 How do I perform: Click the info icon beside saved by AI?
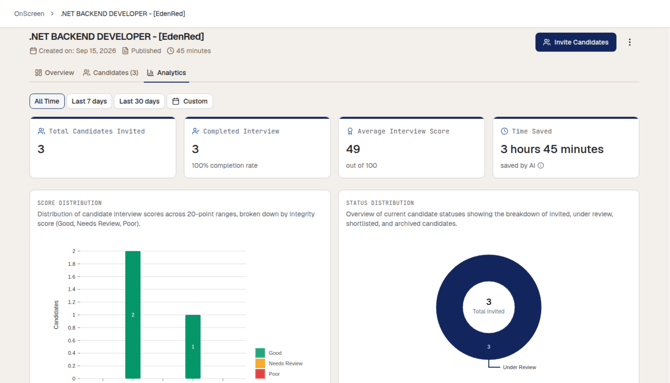(x=541, y=166)
